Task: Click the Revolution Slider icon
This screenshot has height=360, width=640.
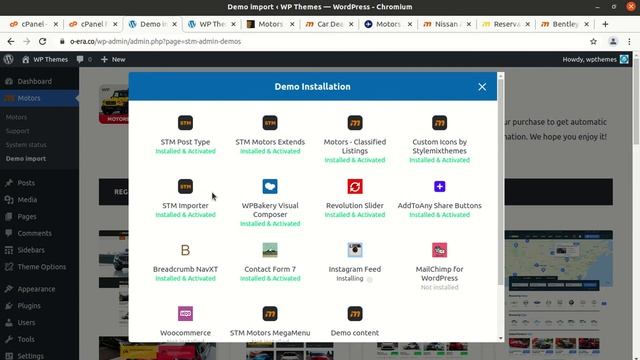Action: pos(355,187)
